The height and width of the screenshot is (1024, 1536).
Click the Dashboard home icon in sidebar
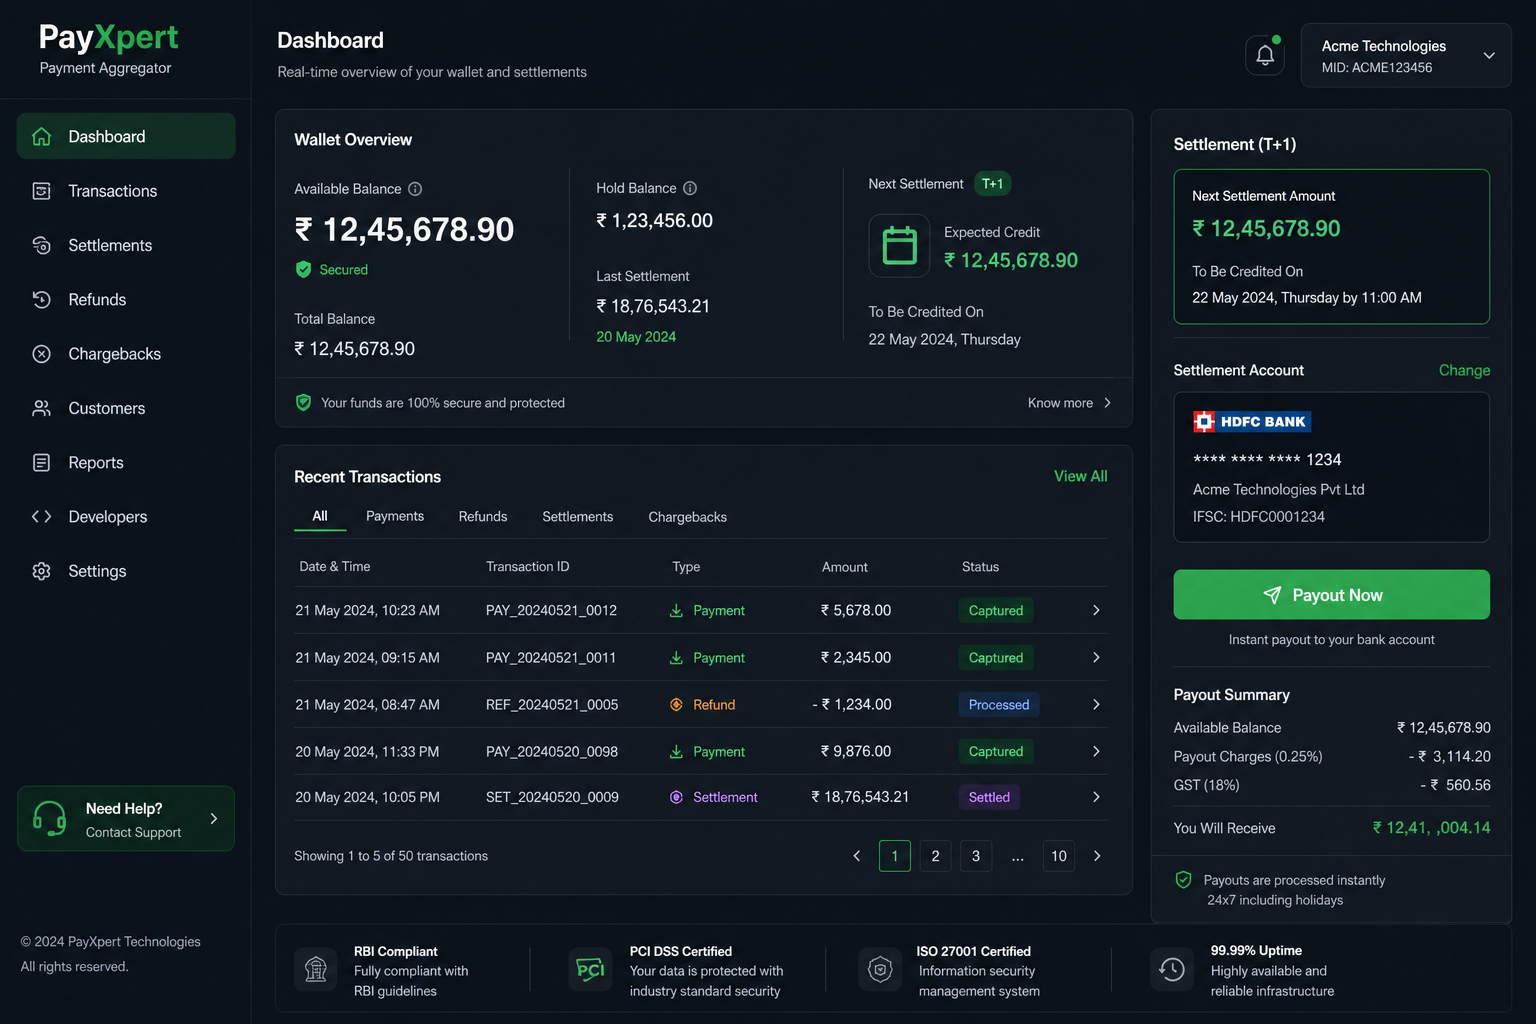[41, 137]
